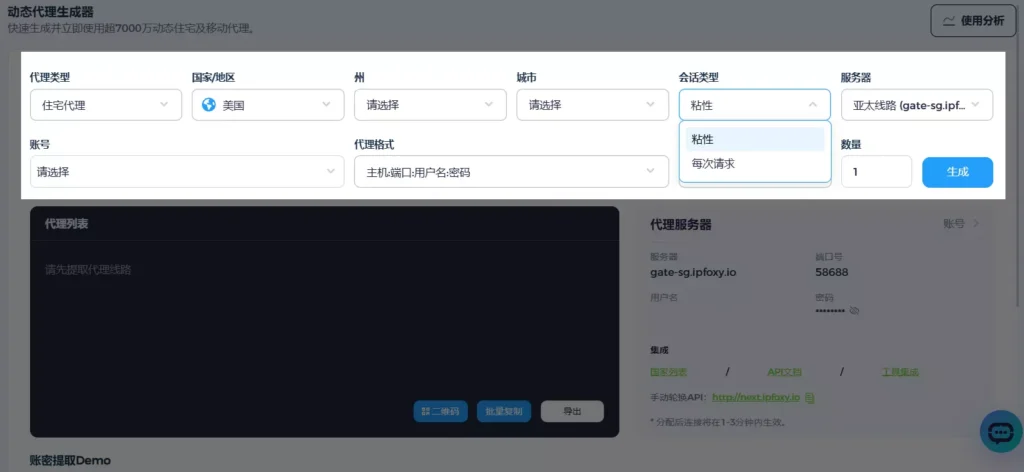Expand the 账号 account dropdown

186,172
